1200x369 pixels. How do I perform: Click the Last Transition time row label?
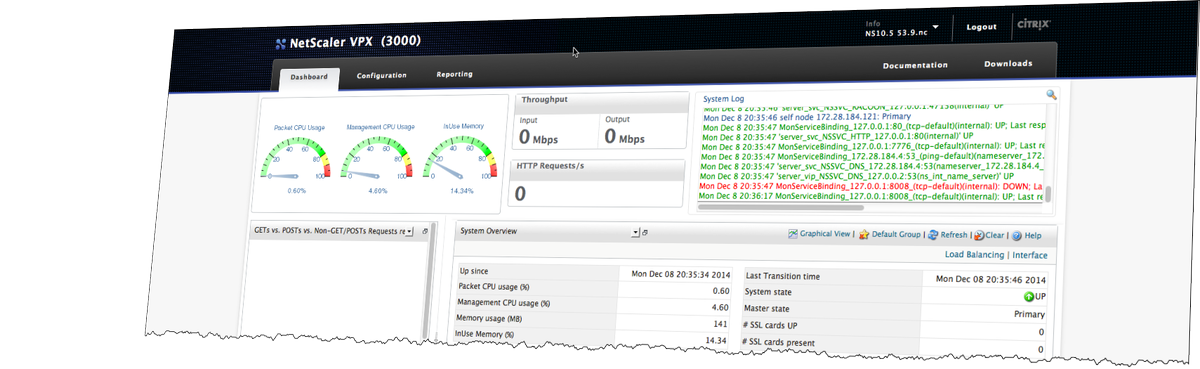point(783,276)
